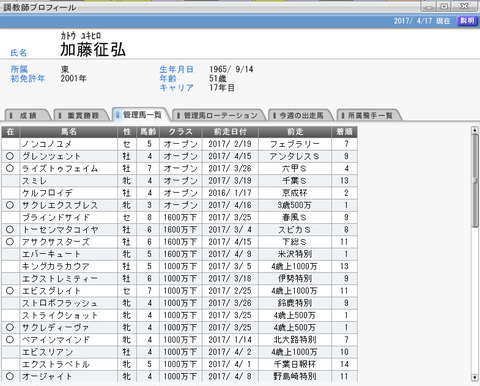
Task: Click previous race アンタレスS cell
Action: [x=295, y=156]
